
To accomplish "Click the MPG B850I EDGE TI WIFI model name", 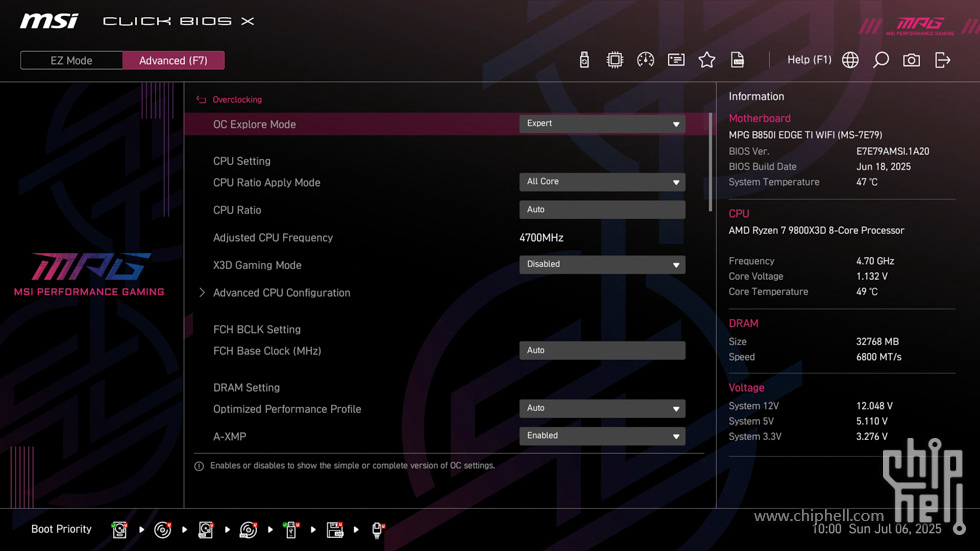I will click(x=806, y=135).
